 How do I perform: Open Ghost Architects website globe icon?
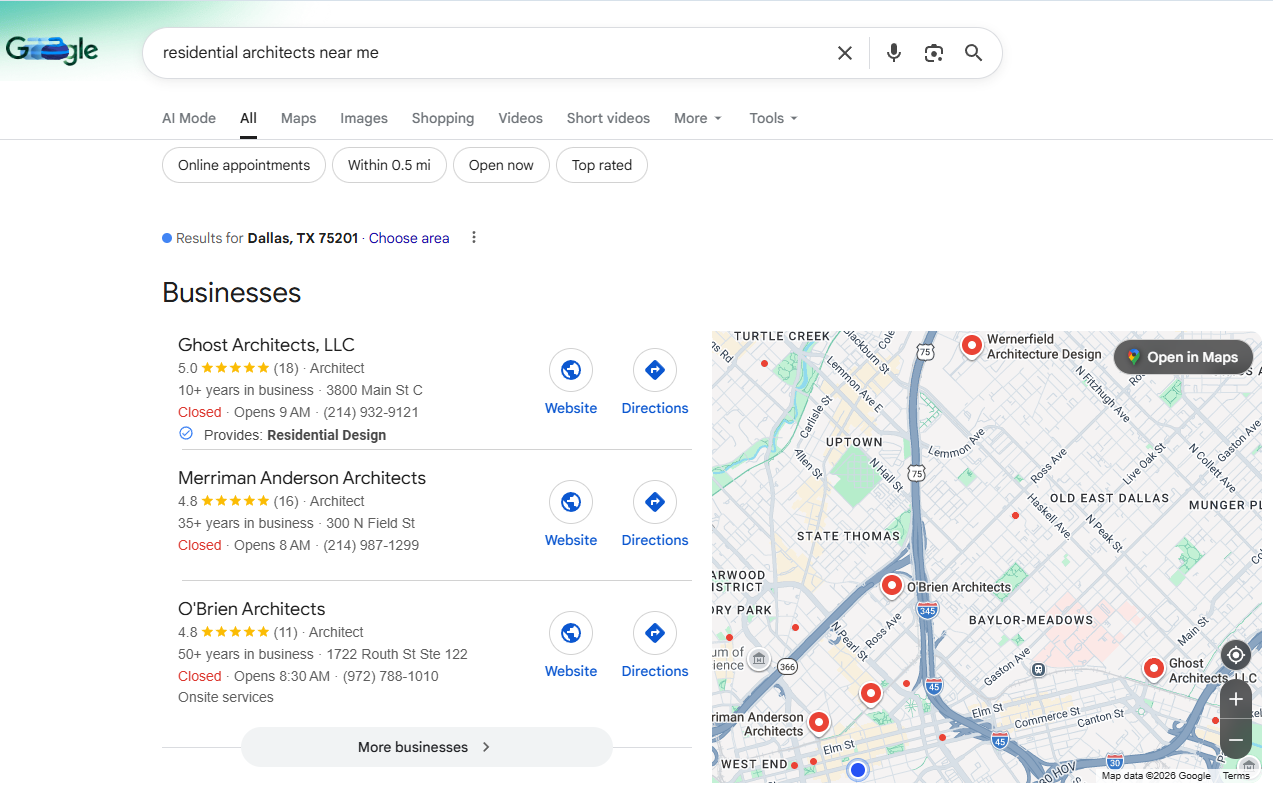(571, 370)
